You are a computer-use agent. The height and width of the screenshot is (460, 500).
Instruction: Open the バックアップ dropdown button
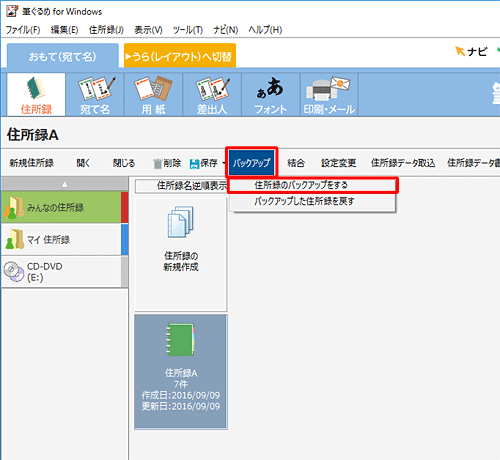point(252,163)
